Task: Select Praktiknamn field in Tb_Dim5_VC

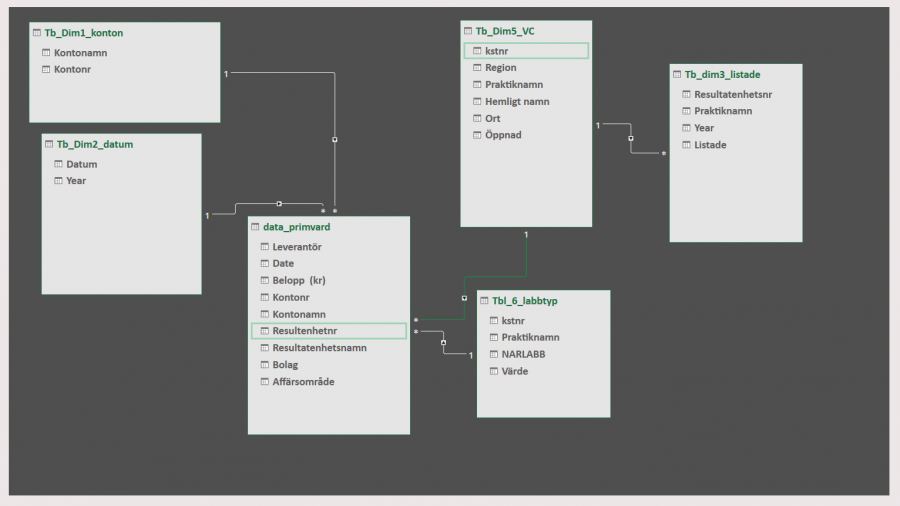Action: tap(514, 84)
